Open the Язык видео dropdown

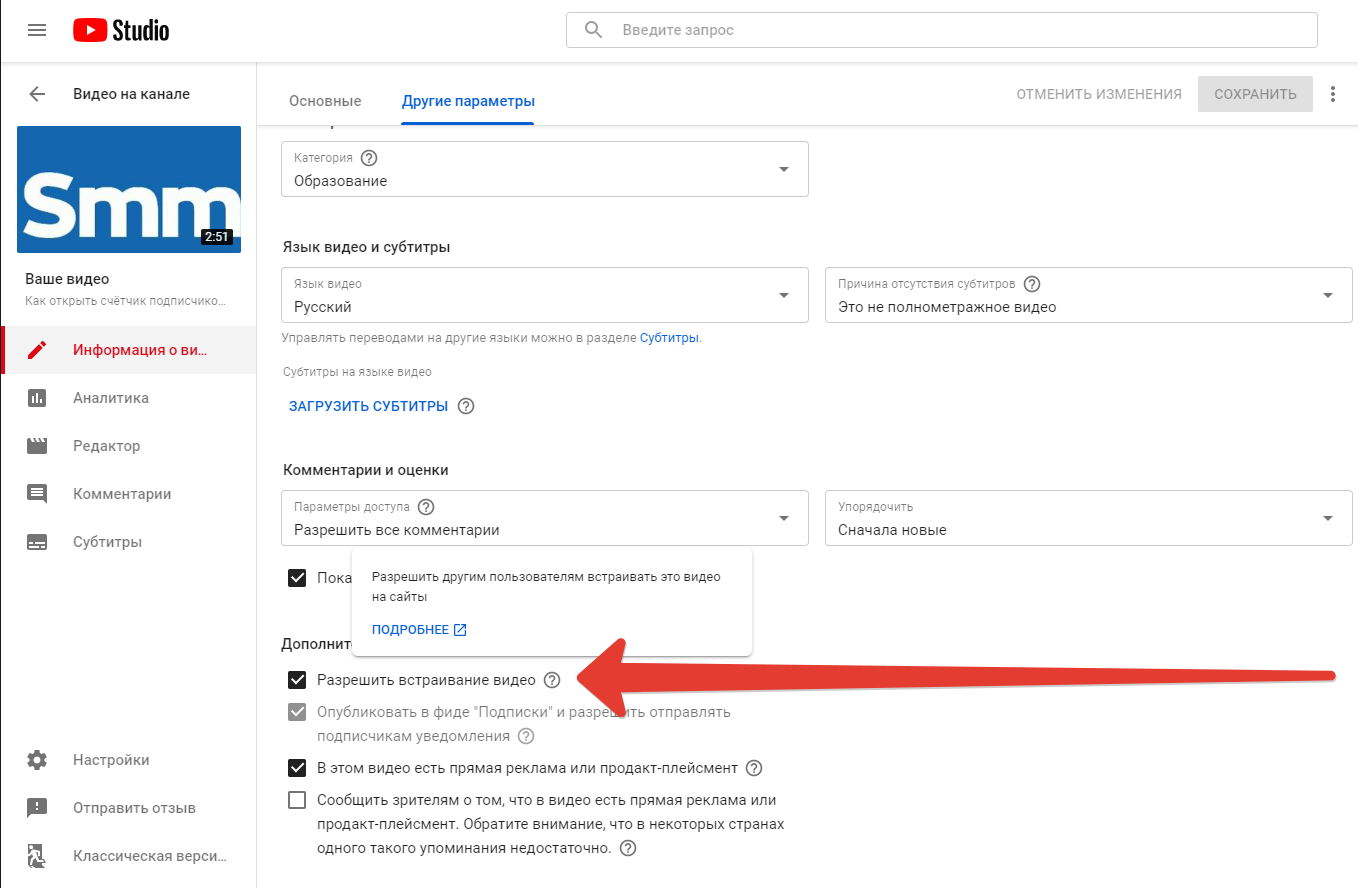pyautogui.click(x=545, y=295)
